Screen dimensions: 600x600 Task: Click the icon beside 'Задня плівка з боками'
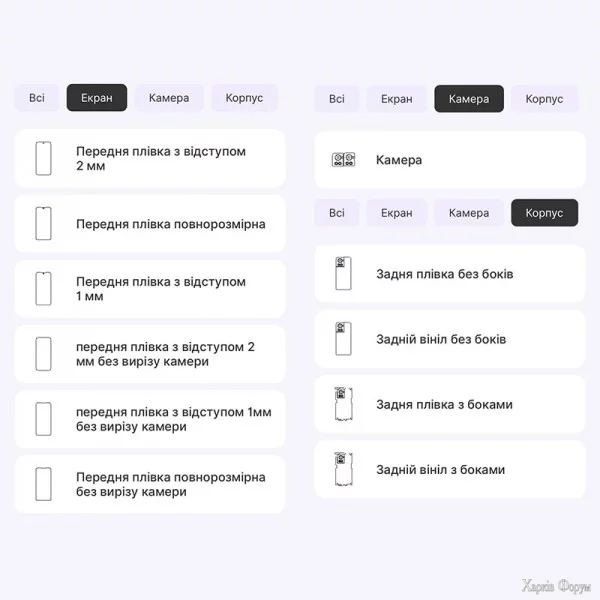343,404
